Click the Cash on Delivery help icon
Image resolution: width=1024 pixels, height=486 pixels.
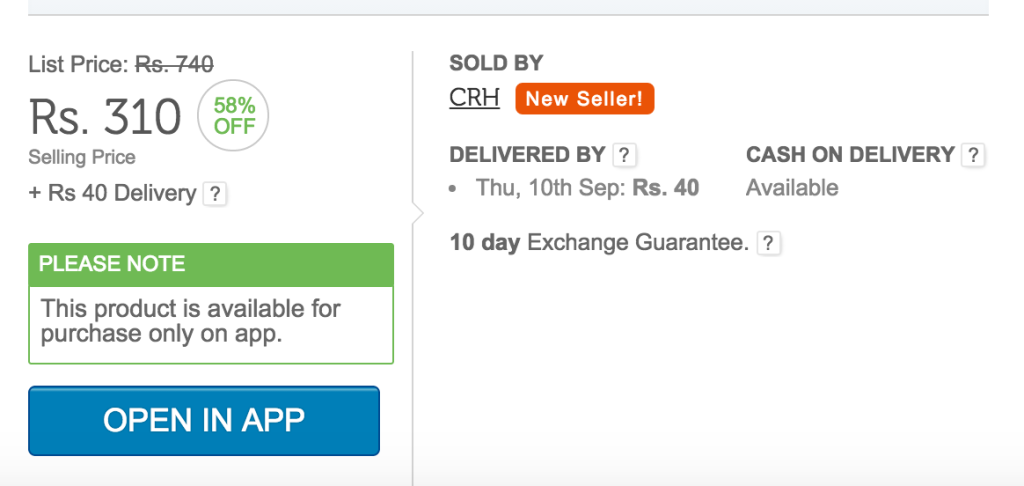point(973,155)
